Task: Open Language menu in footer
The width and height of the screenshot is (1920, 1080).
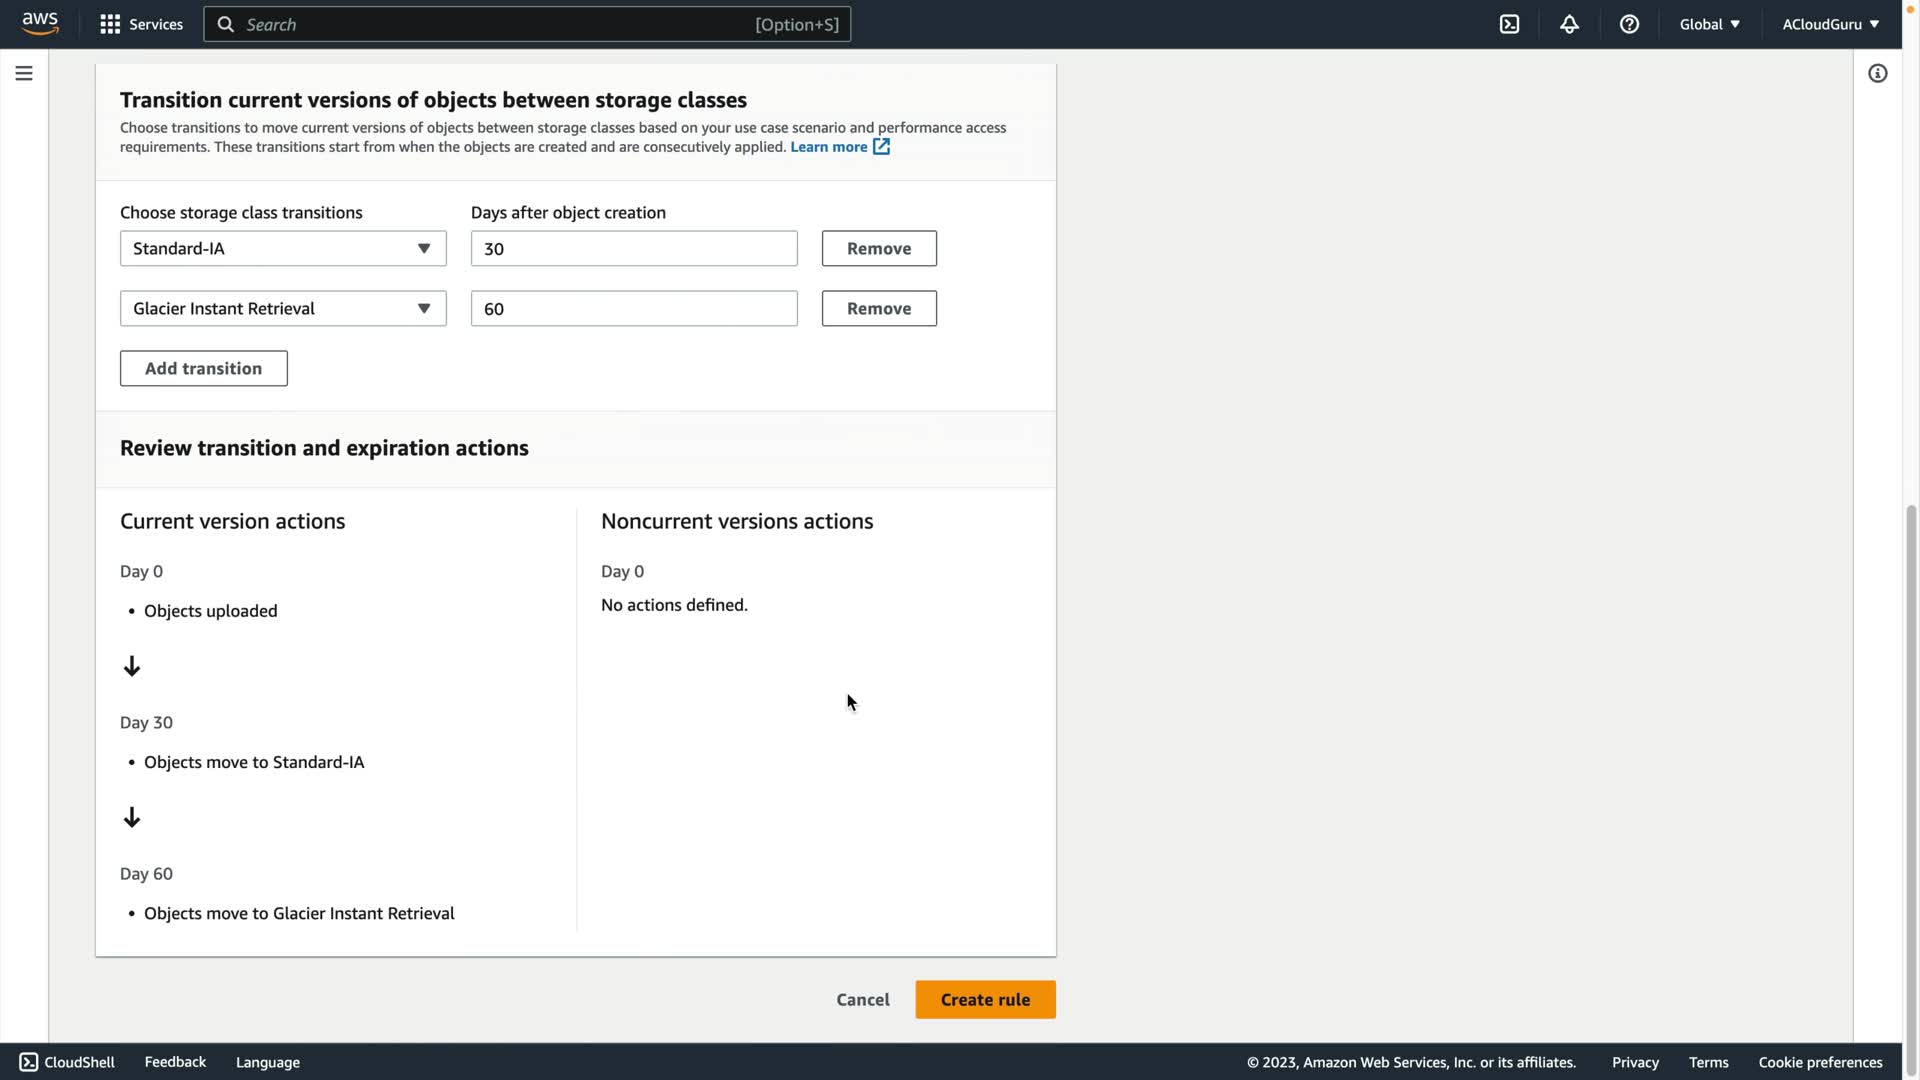Action: tap(267, 1062)
